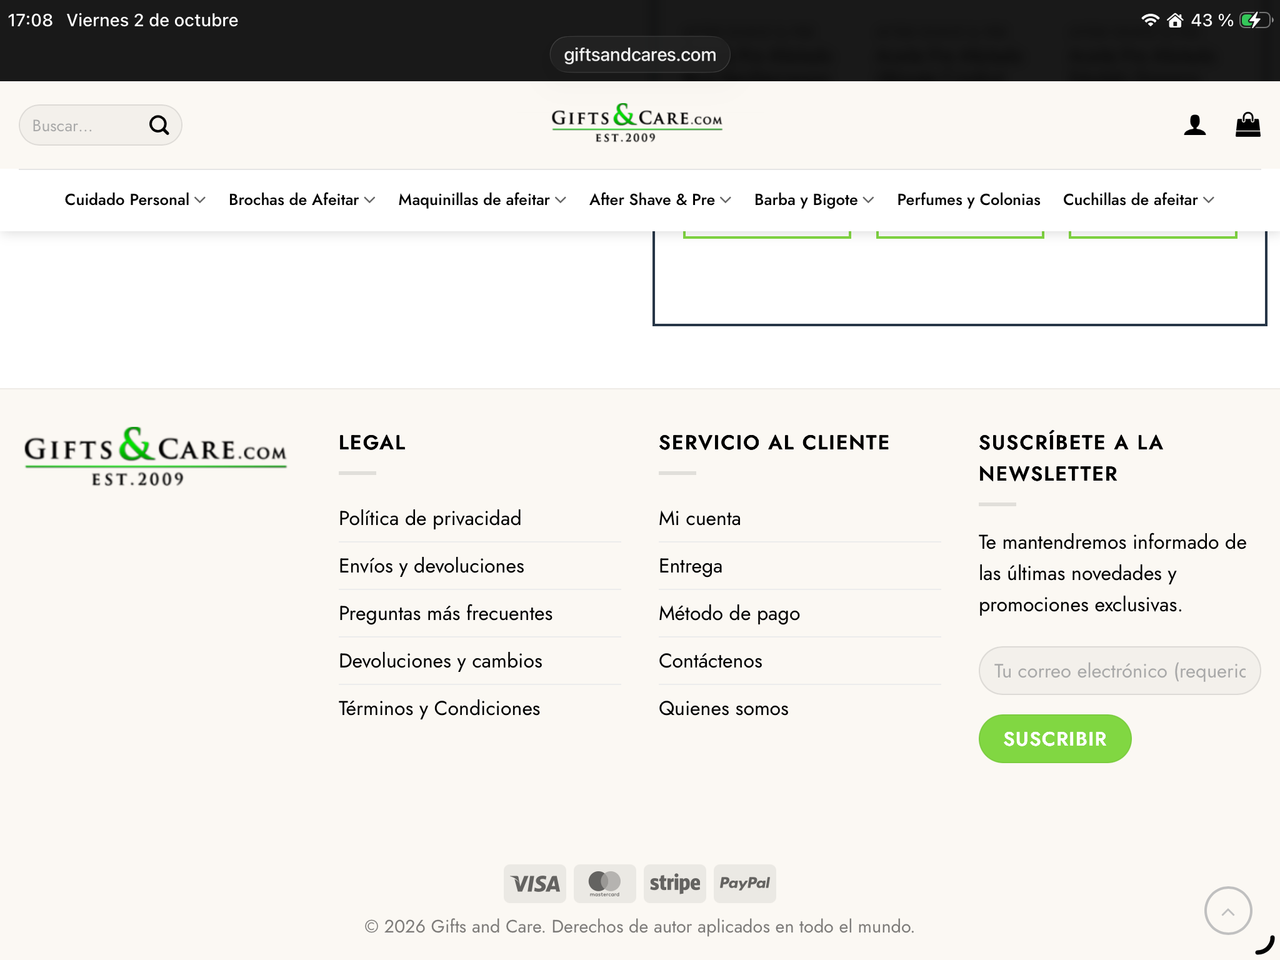Screen dimensions: 1280x960
Task: Click the Gifts & Care header logo
Action: pyautogui.click(x=637, y=124)
